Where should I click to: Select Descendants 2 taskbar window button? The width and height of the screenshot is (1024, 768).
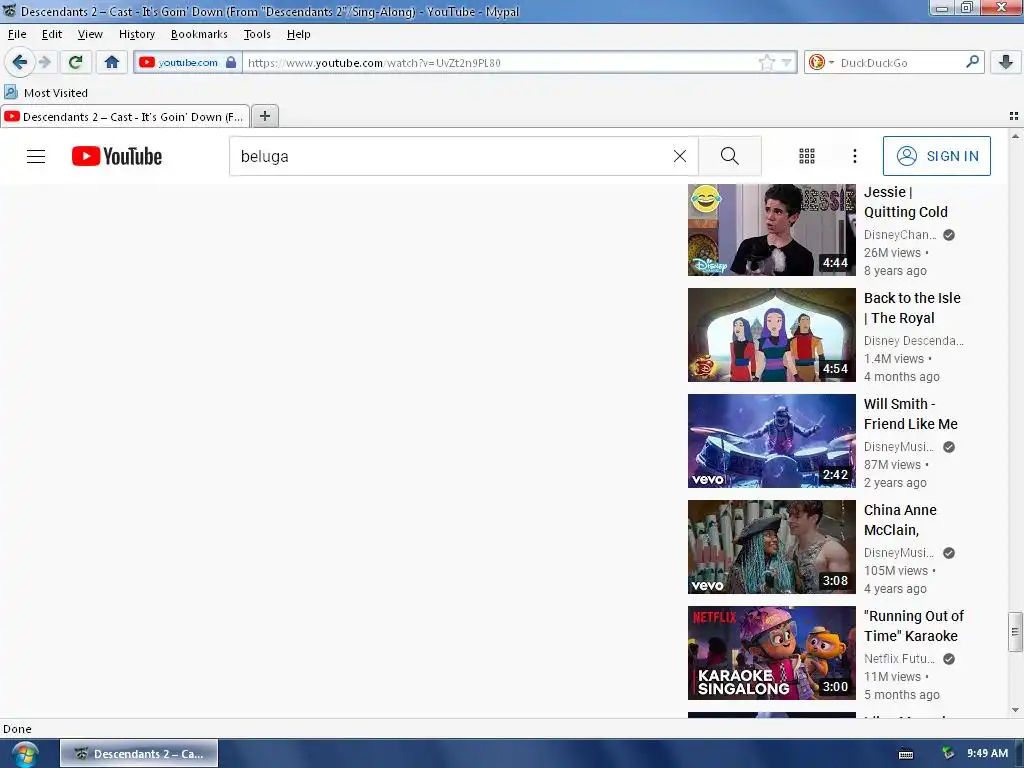pyautogui.click(x=139, y=754)
